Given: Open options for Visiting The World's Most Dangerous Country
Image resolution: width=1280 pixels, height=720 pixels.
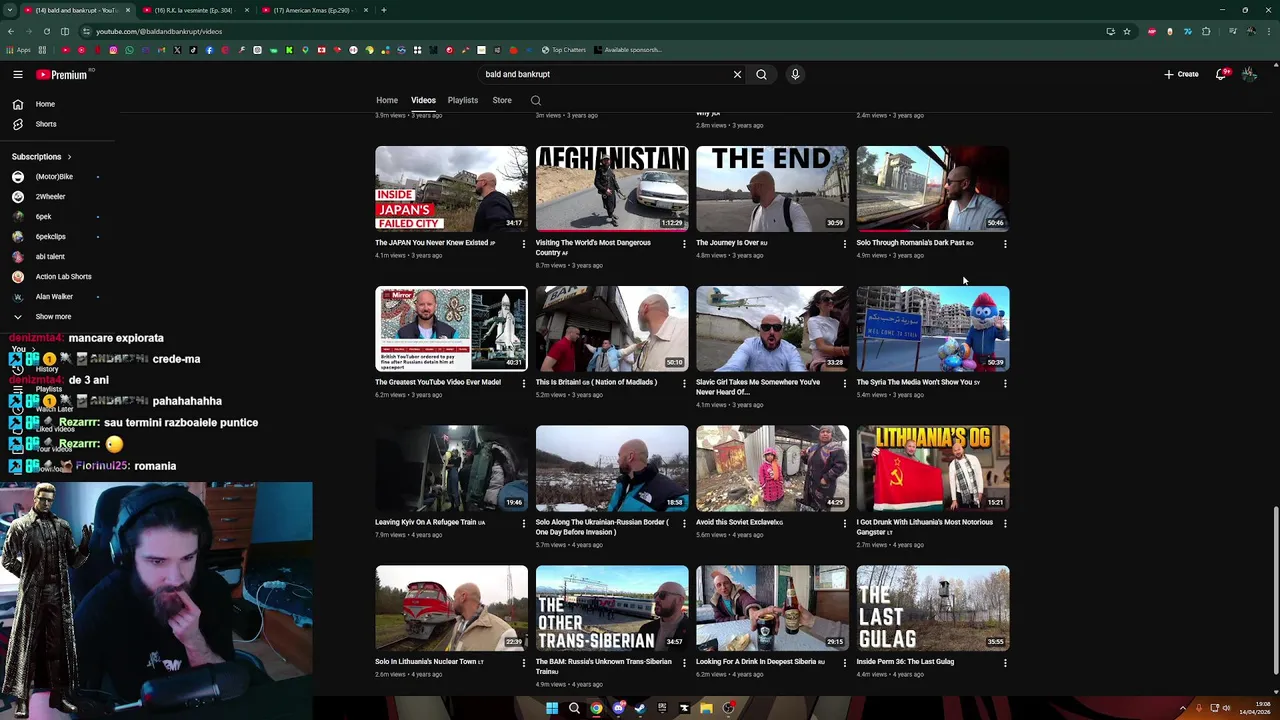Looking at the screenshot, I should pos(684,243).
